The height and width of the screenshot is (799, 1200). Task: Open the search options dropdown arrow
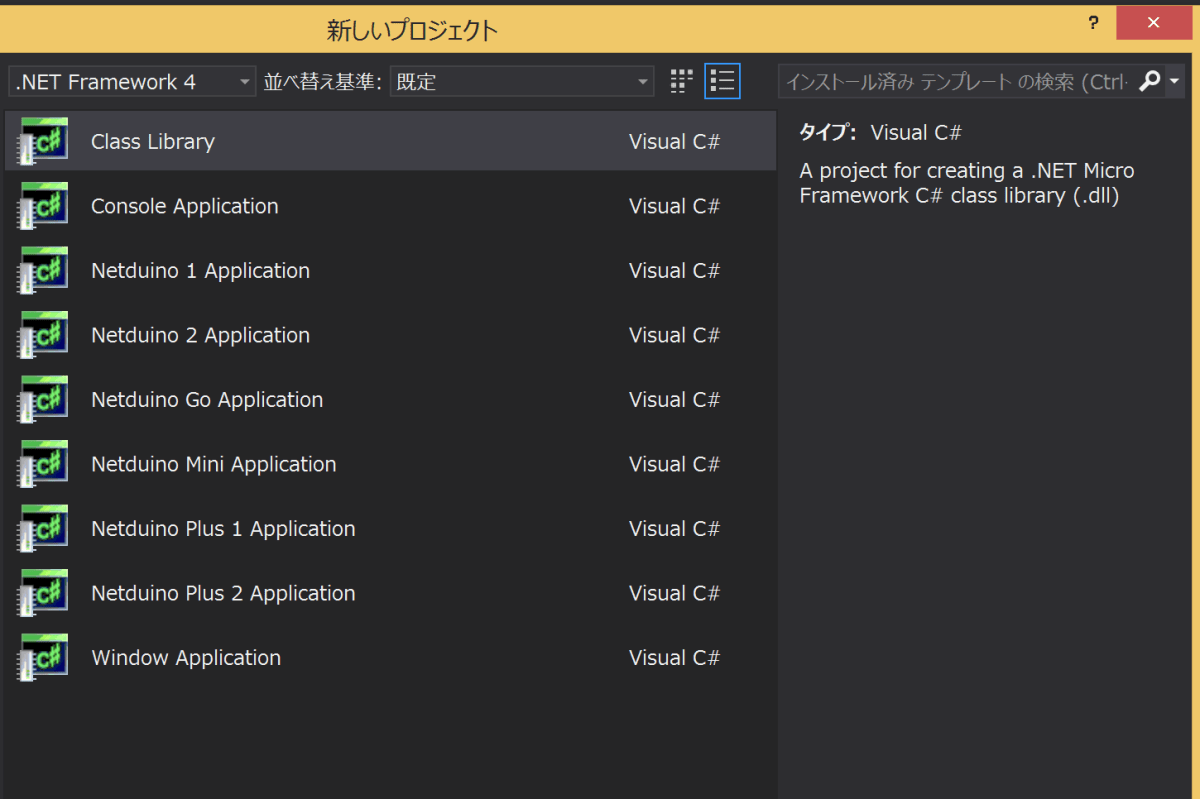(x=1175, y=81)
